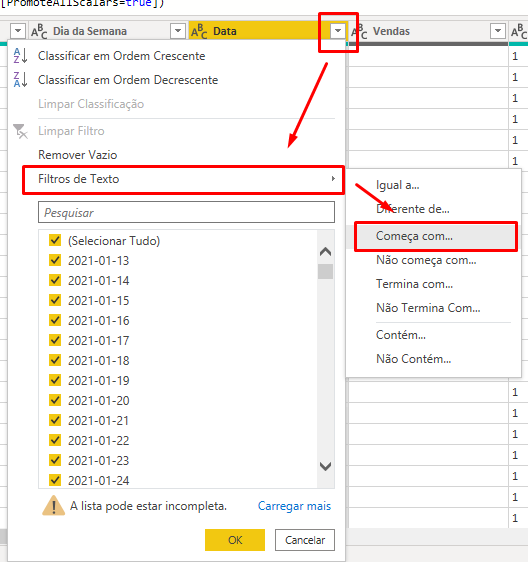Click the date list scrollbar thumb
528x562 pixels.
pyautogui.click(x=325, y=271)
